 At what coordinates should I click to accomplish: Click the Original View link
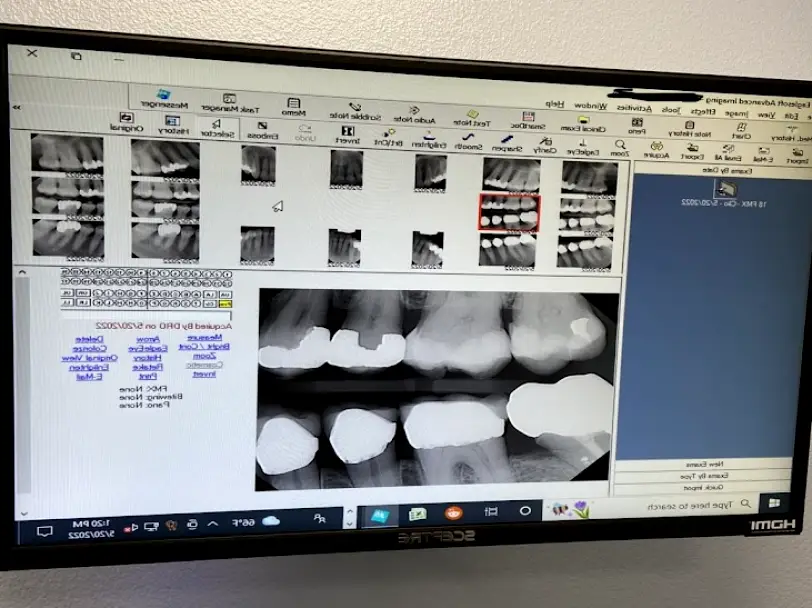[90, 358]
